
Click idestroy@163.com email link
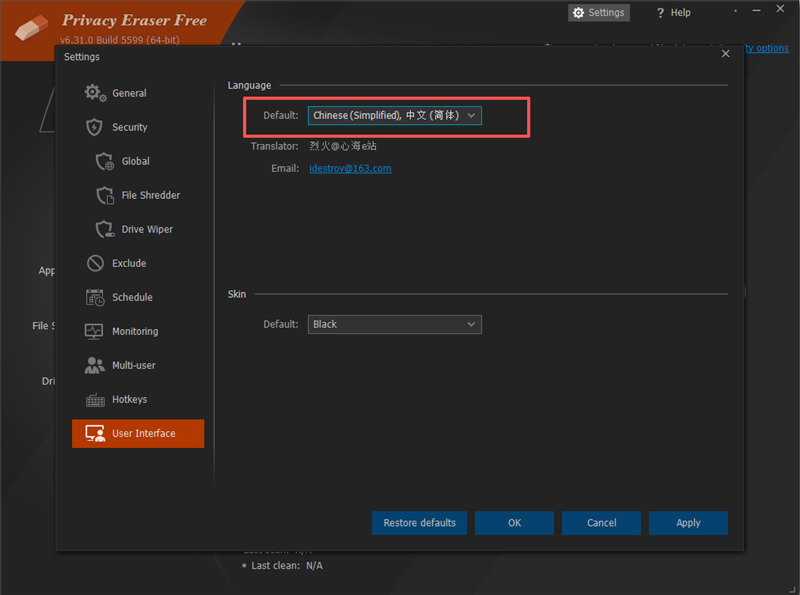(350, 168)
